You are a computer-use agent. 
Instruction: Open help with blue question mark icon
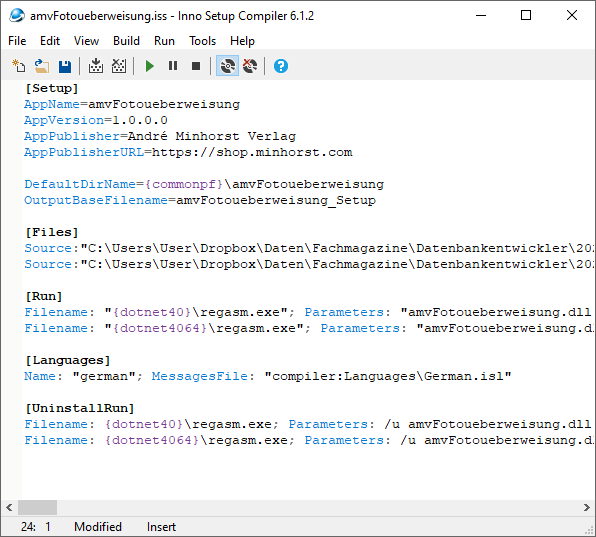[281, 66]
